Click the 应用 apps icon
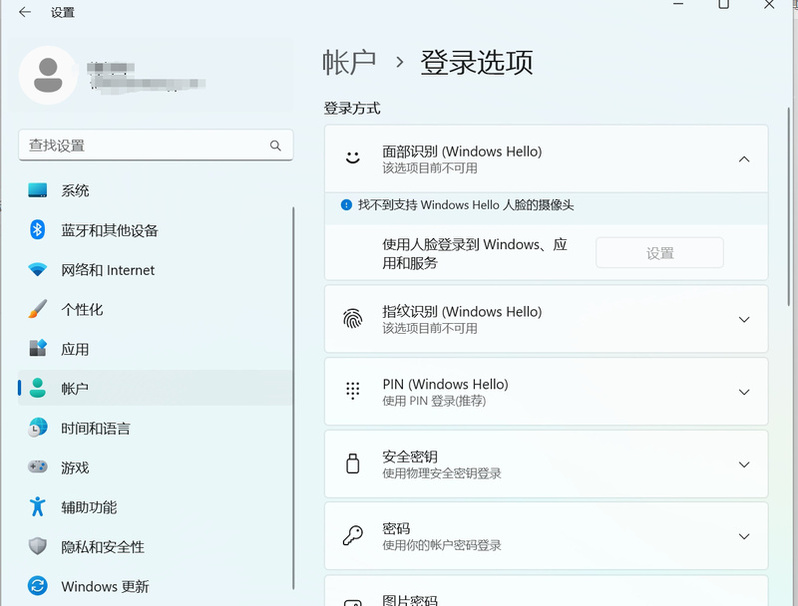The width and height of the screenshot is (798, 606). click(38, 349)
